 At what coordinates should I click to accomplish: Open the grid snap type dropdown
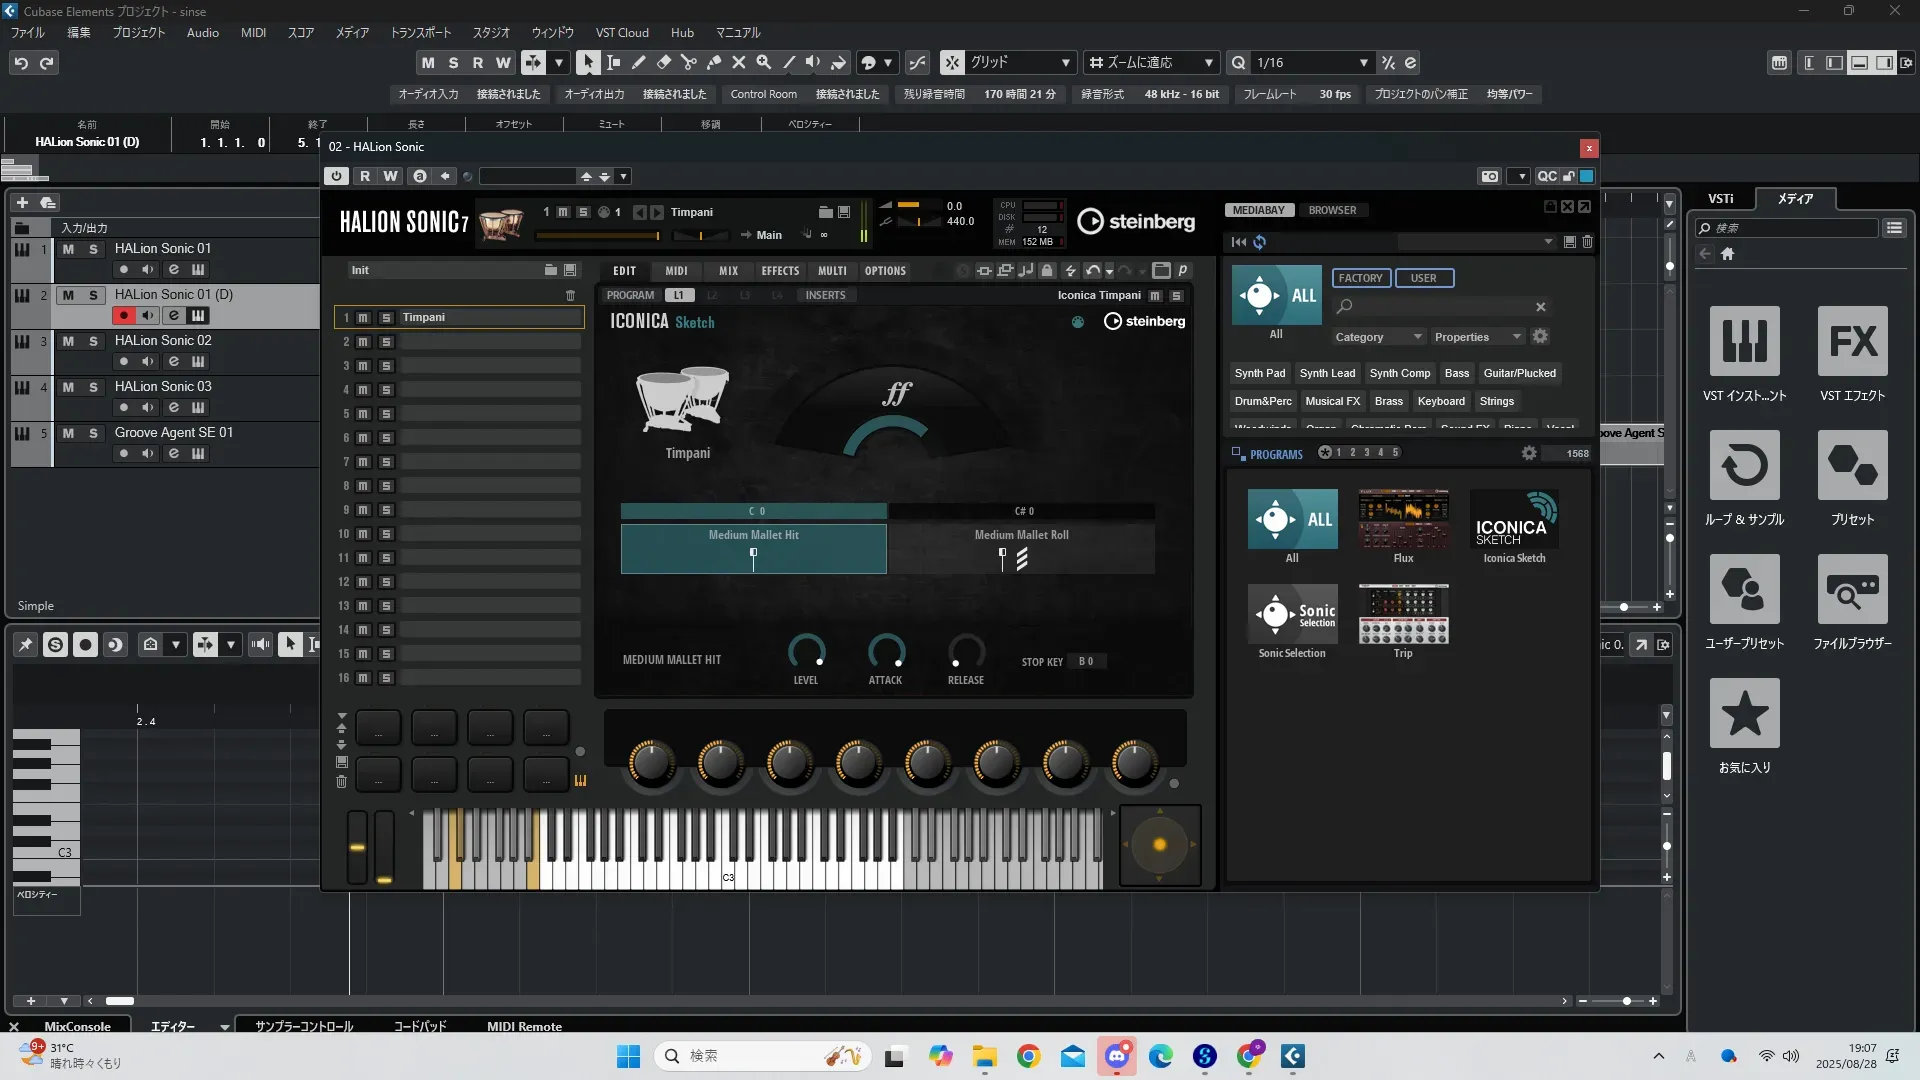(x=1065, y=62)
